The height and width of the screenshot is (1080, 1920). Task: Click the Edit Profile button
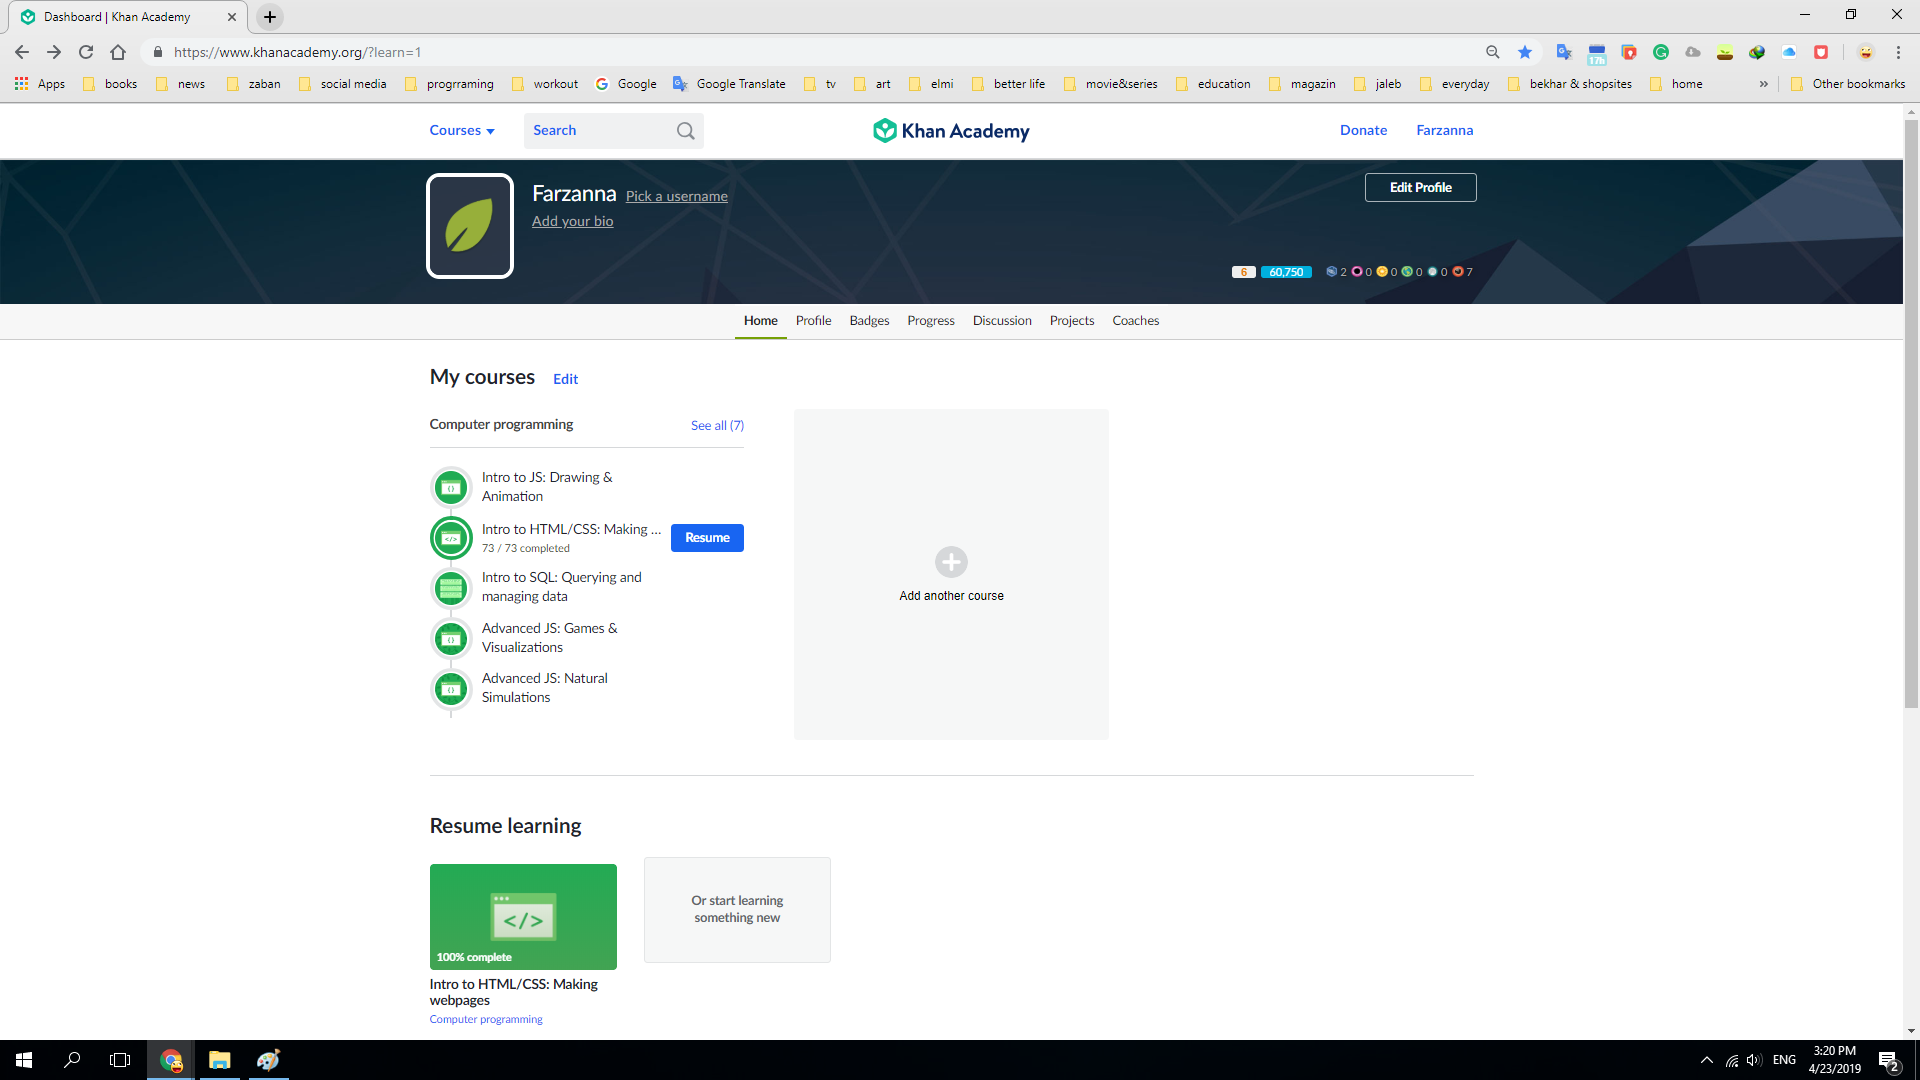coord(1420,188)
